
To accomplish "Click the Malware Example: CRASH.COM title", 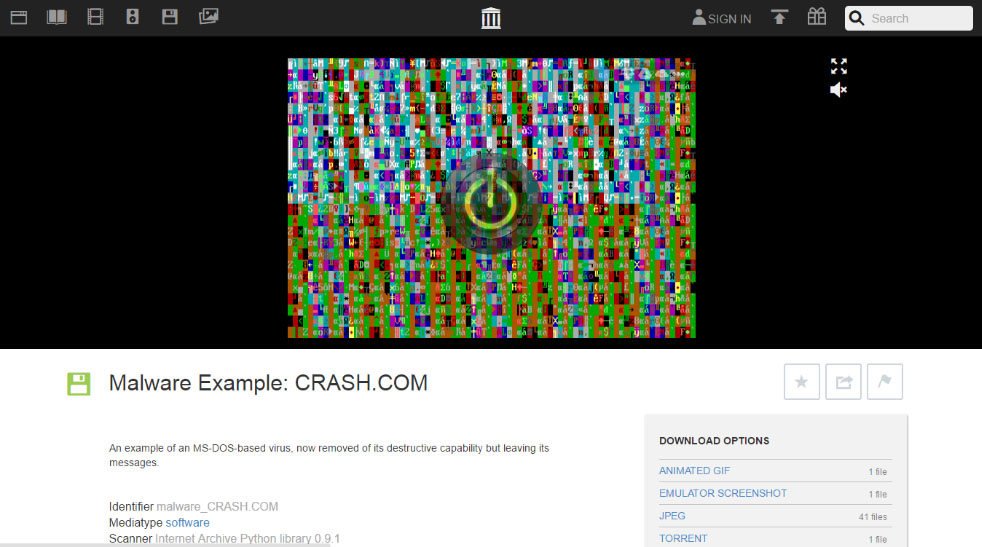I will (x=268, y=383).
